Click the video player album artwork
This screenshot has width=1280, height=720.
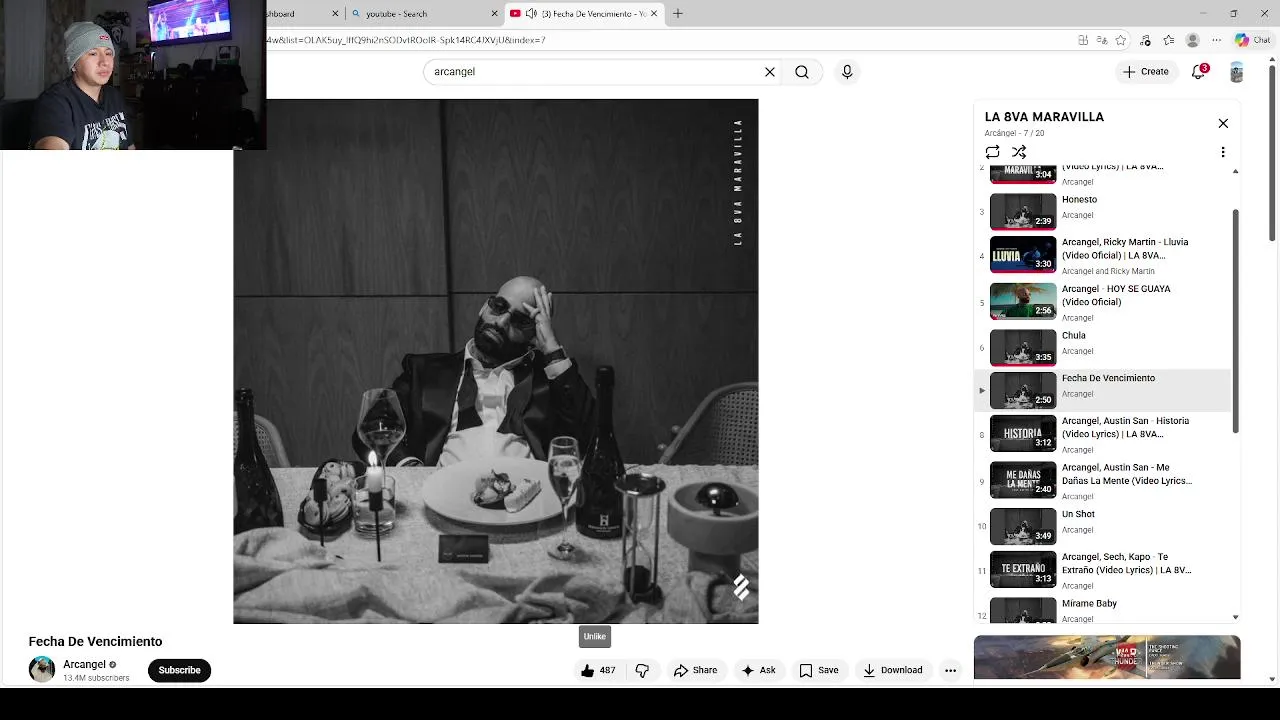[x=496, y=361]
